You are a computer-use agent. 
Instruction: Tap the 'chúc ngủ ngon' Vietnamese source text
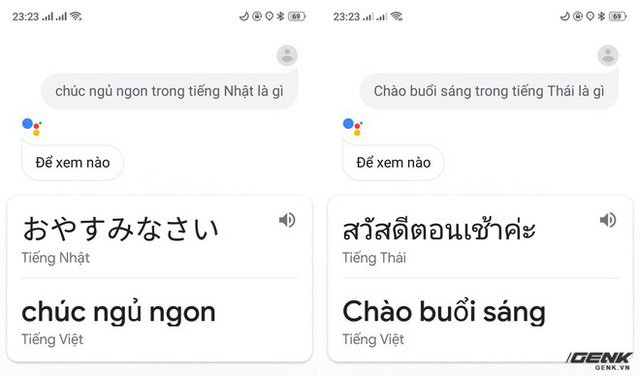click(118, 313)
